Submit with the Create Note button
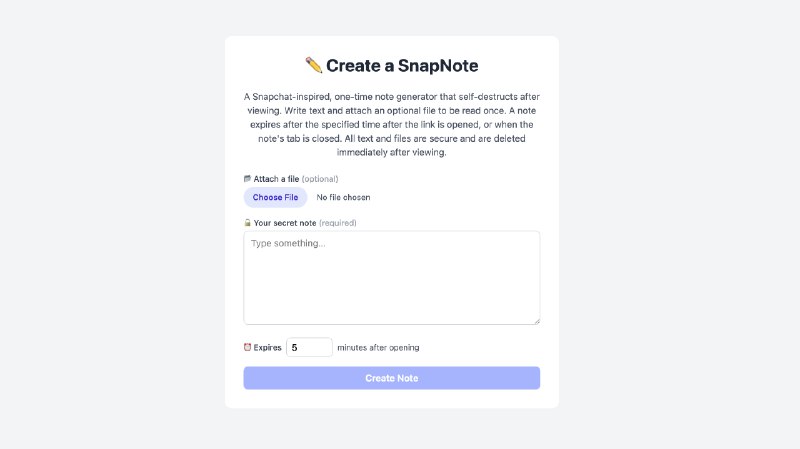Screen dimensions: 800x449 coord(392,378)
